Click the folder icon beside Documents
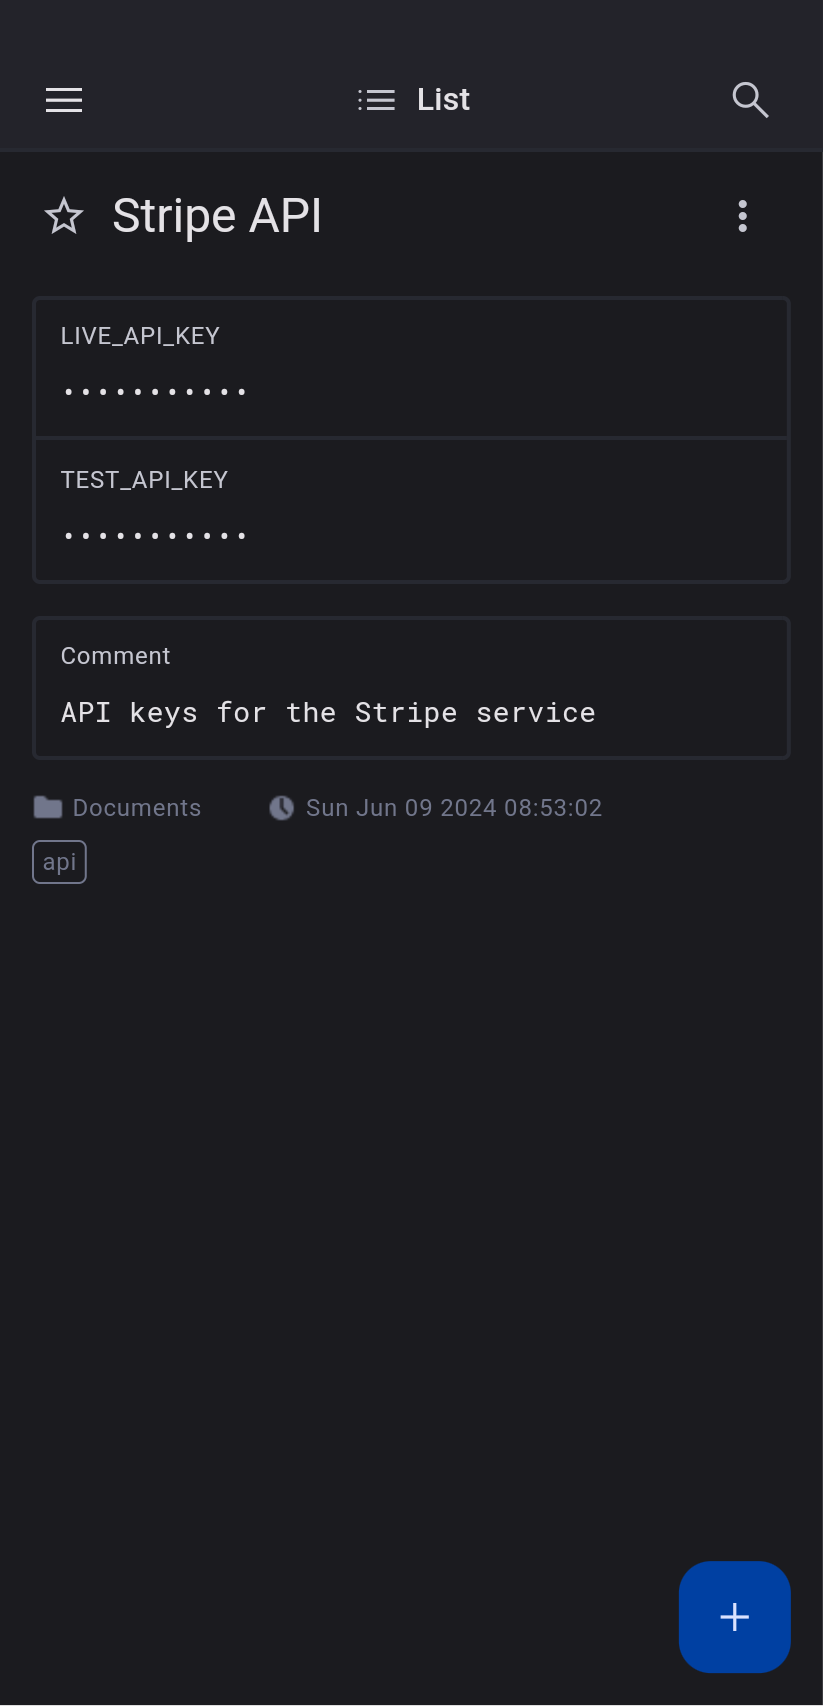The image size is (823, 1706). 48,807
